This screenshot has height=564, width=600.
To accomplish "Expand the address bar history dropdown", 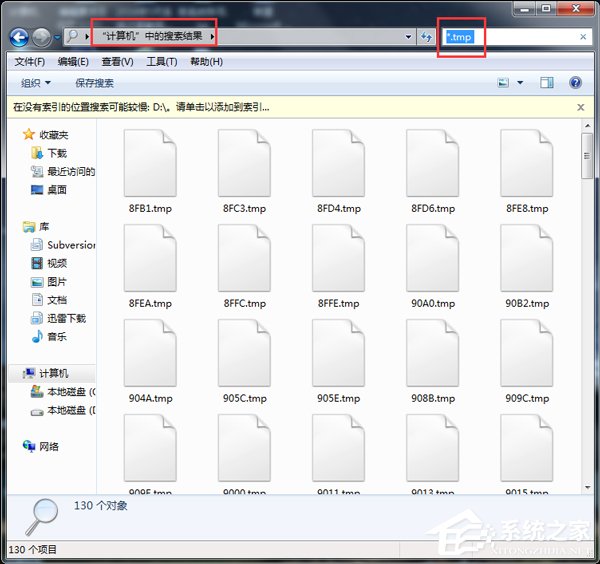I will click(409, 37).
